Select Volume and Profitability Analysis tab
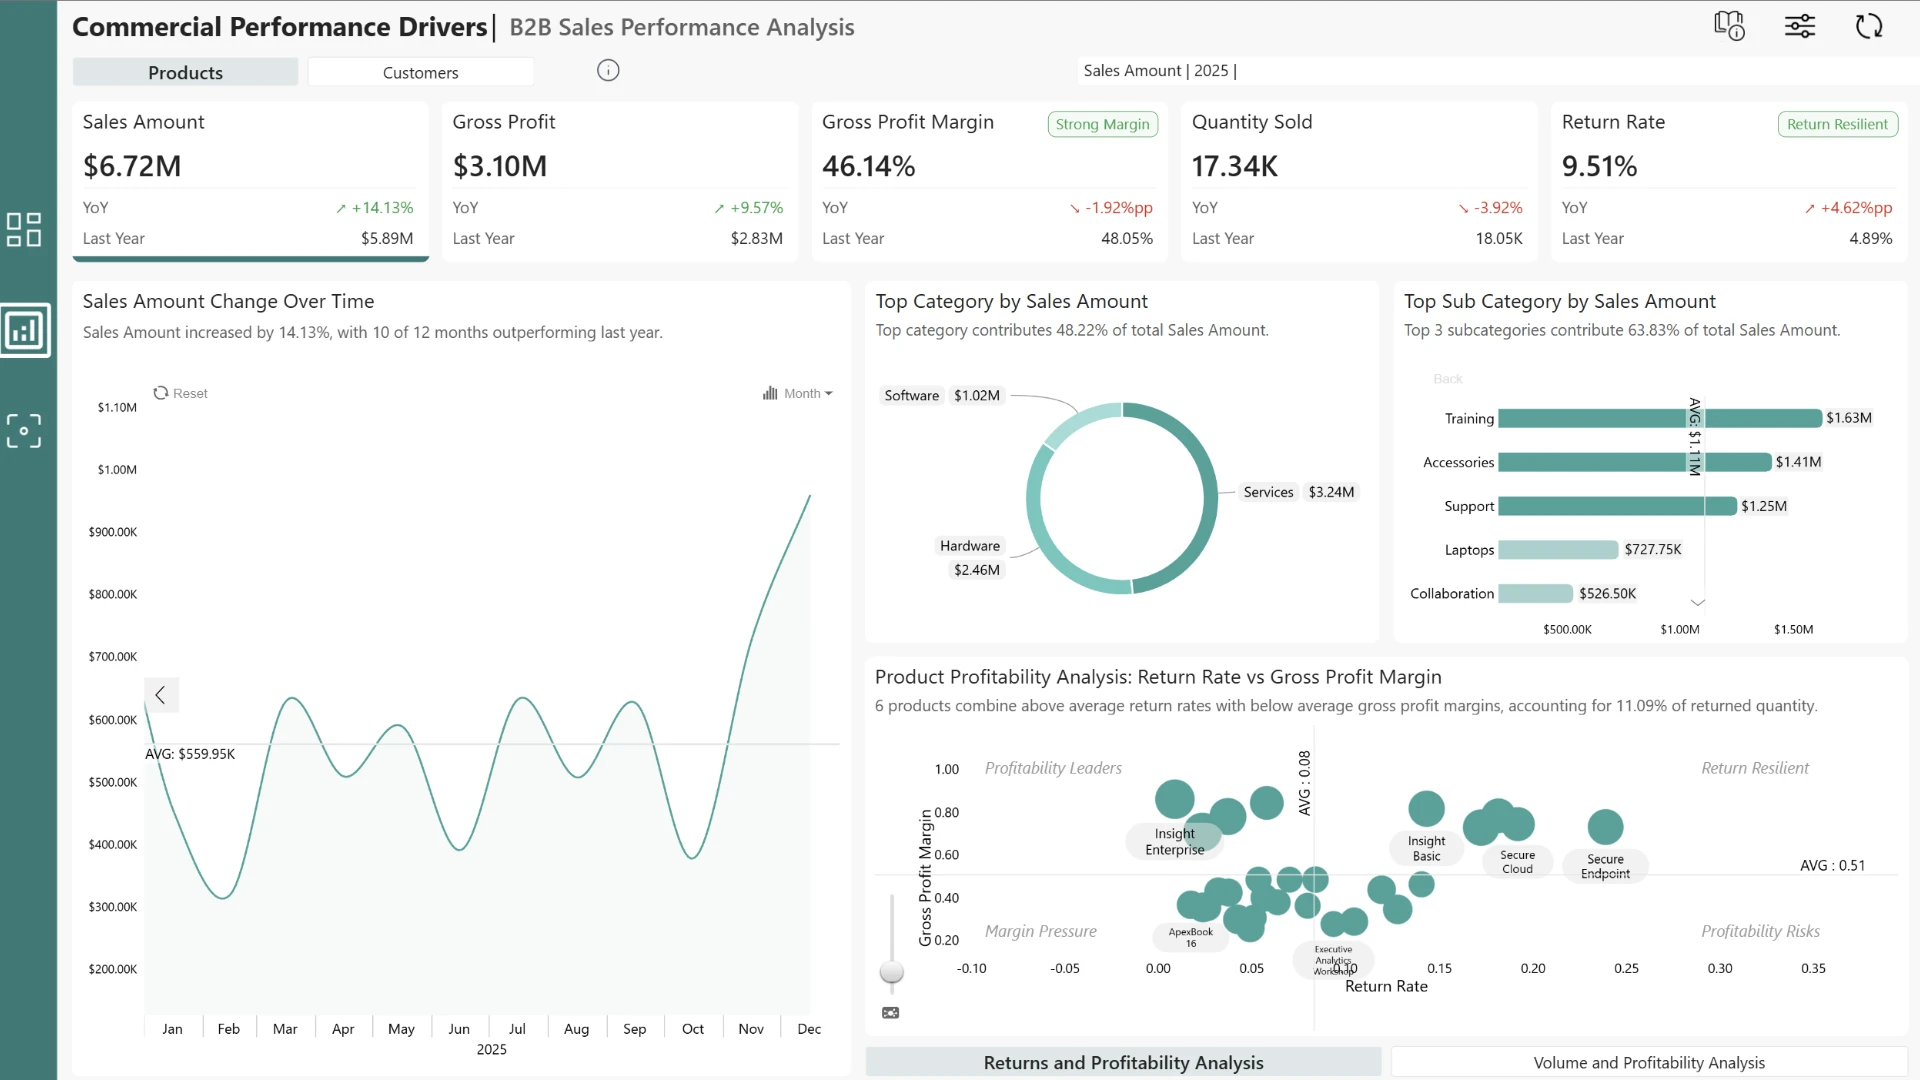This screenshot has height=1080, width=1920. pos(1649,1062)
